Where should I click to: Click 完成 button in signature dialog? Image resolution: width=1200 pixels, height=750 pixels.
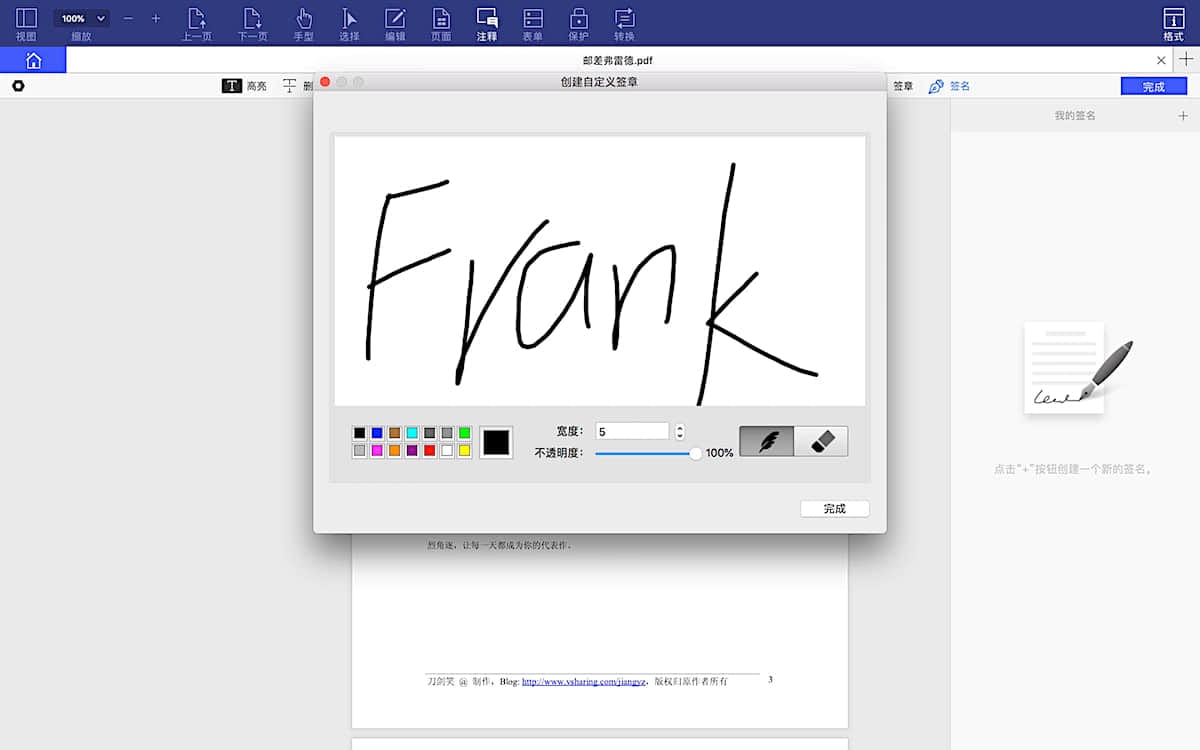834,509
